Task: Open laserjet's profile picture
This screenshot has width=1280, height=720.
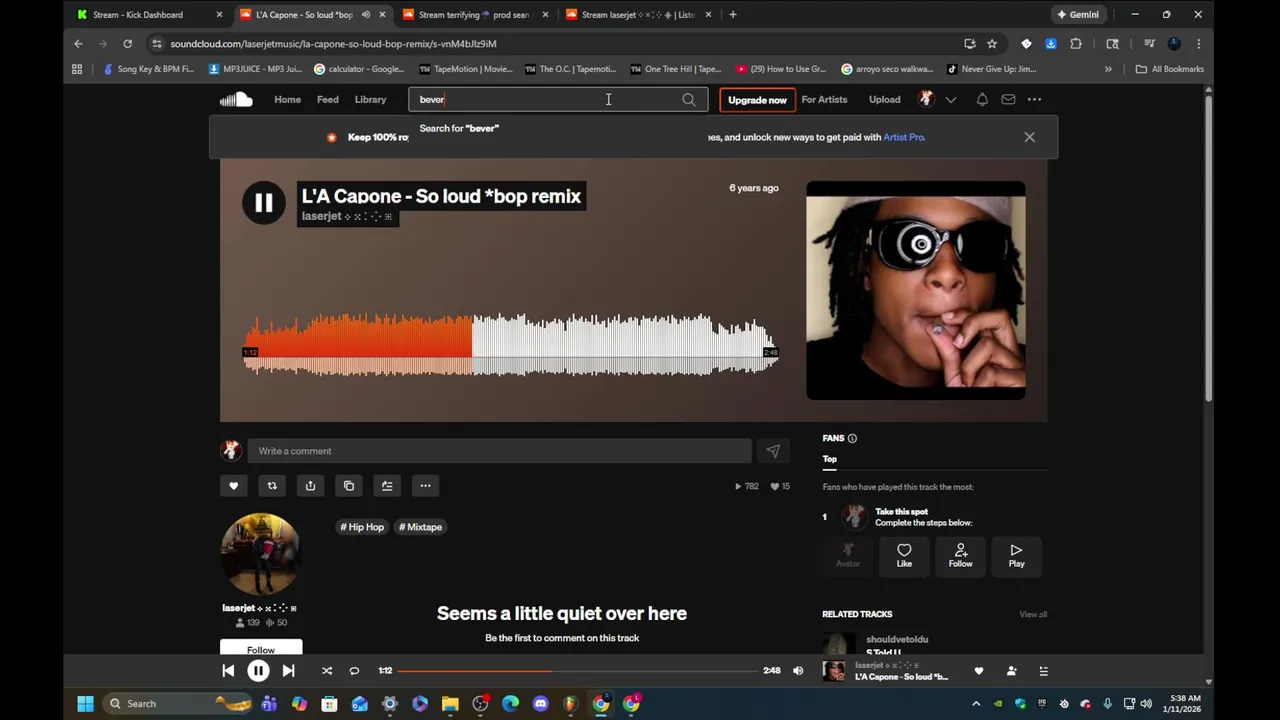Action: tap(260, 553)
